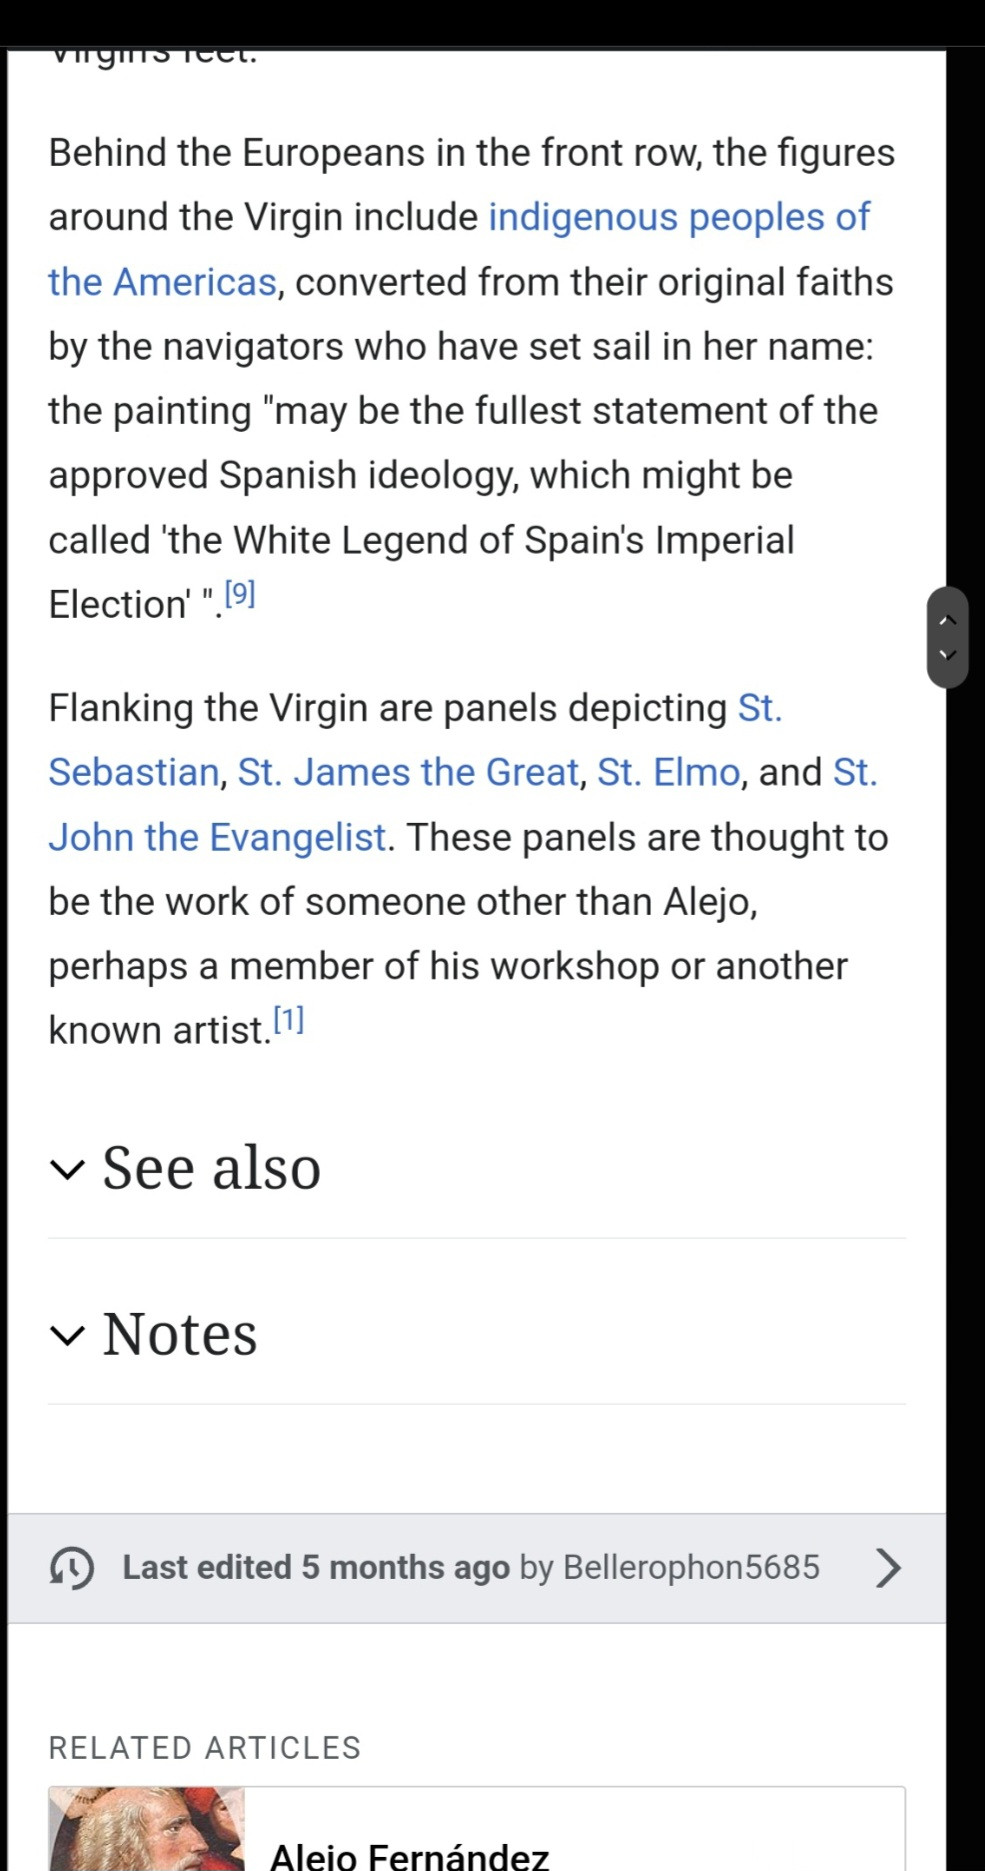Screen dimensions: 985x1871
Task: Jump to citation reference 9
Action: point(240,595)
